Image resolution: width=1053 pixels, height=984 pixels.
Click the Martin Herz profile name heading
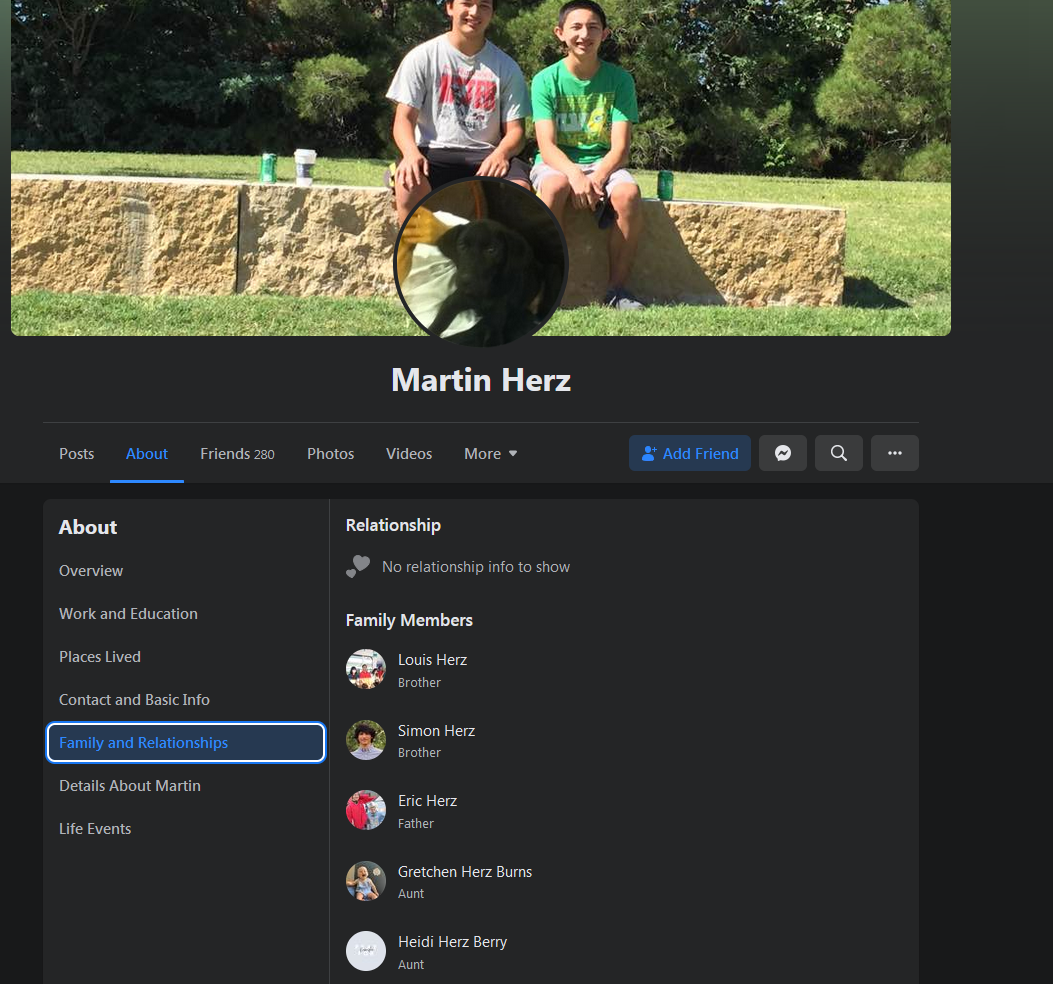481,380
